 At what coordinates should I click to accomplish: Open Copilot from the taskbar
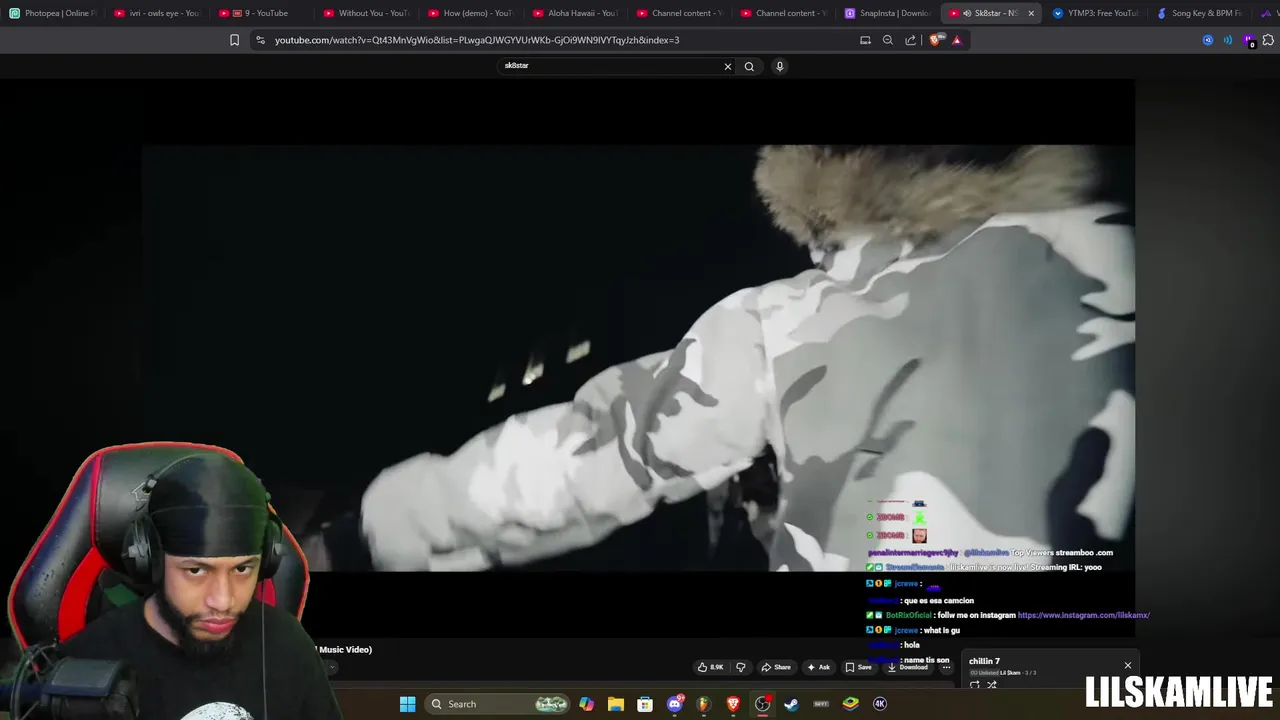point(587,704)
